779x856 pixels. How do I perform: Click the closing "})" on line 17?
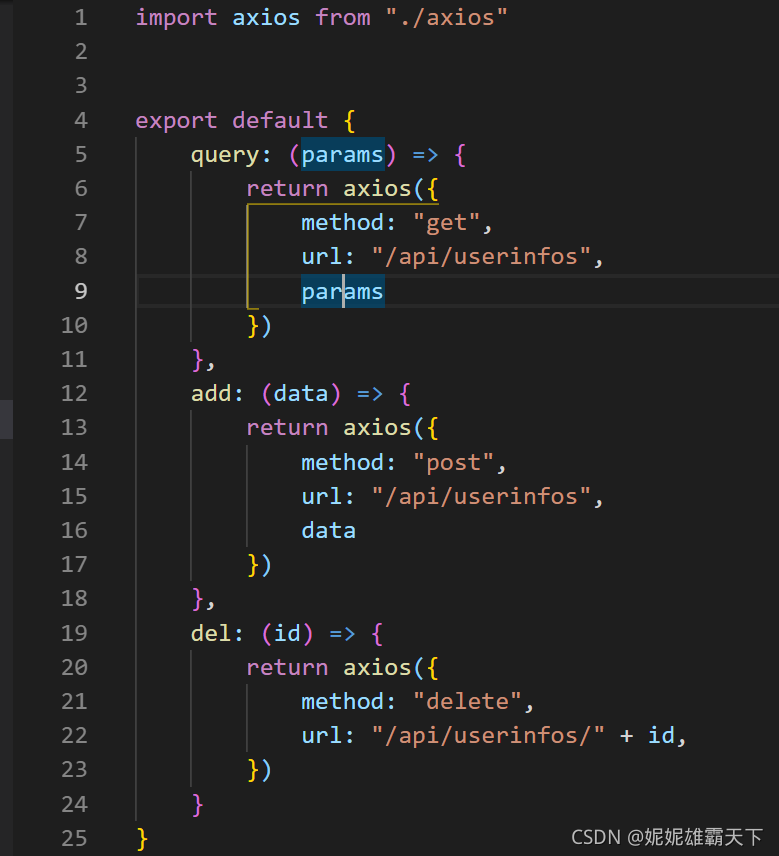click(x=260, y=565)
